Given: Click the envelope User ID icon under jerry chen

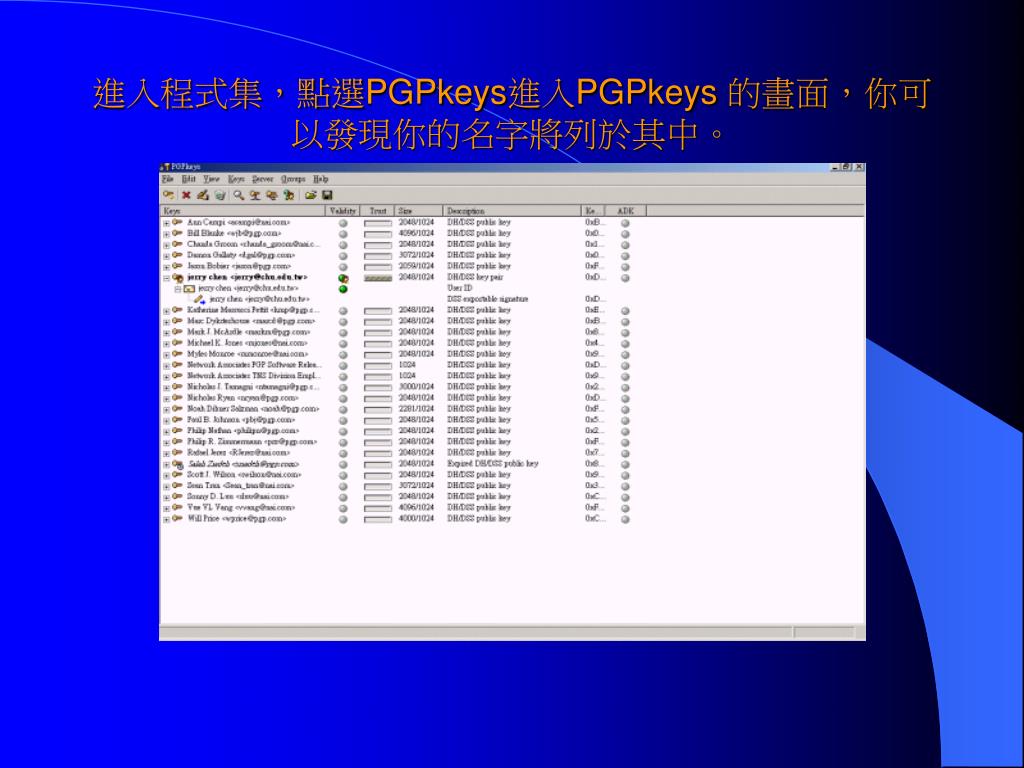Looking at the screenshot, I should pos(189,289).
